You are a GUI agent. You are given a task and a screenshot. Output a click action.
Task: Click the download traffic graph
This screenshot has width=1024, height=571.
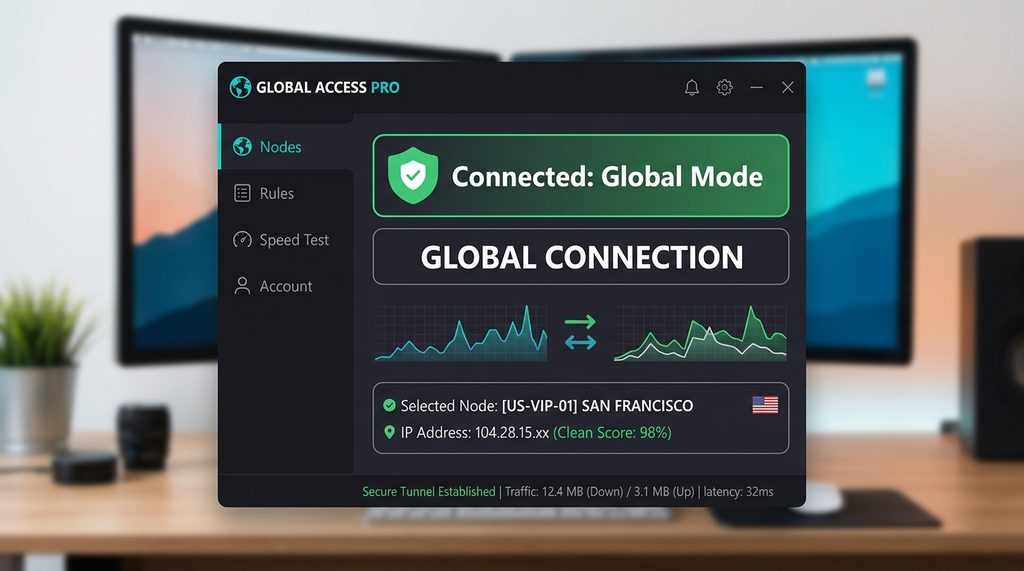coord(461,333)
